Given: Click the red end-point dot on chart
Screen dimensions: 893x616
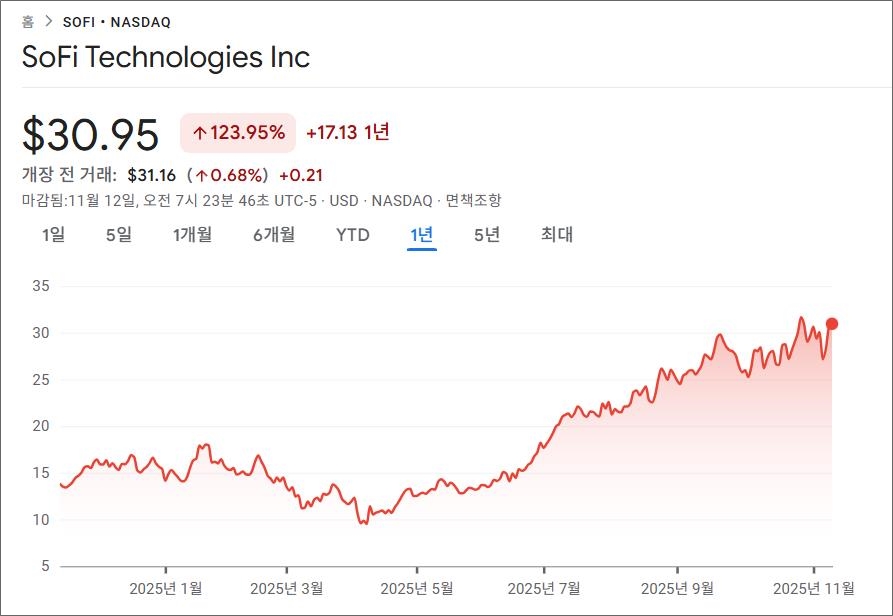Looking at the screenshot, I should coord(832,324).
